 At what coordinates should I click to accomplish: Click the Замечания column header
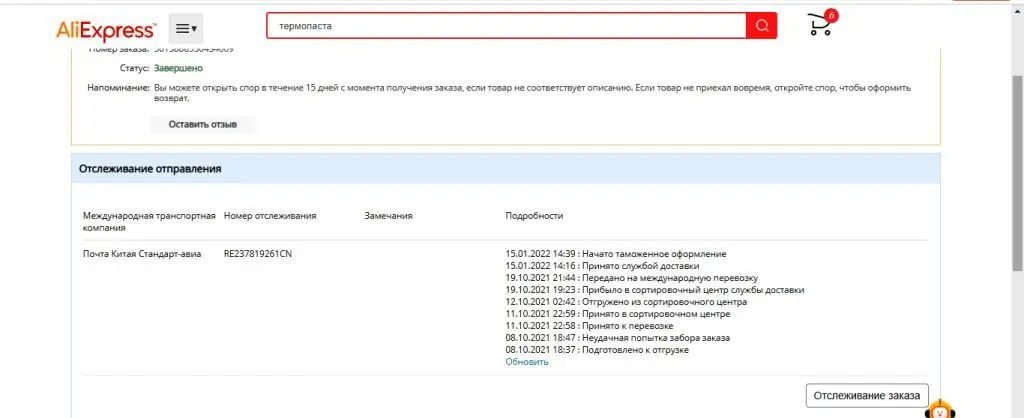click(x=389, y=216)
